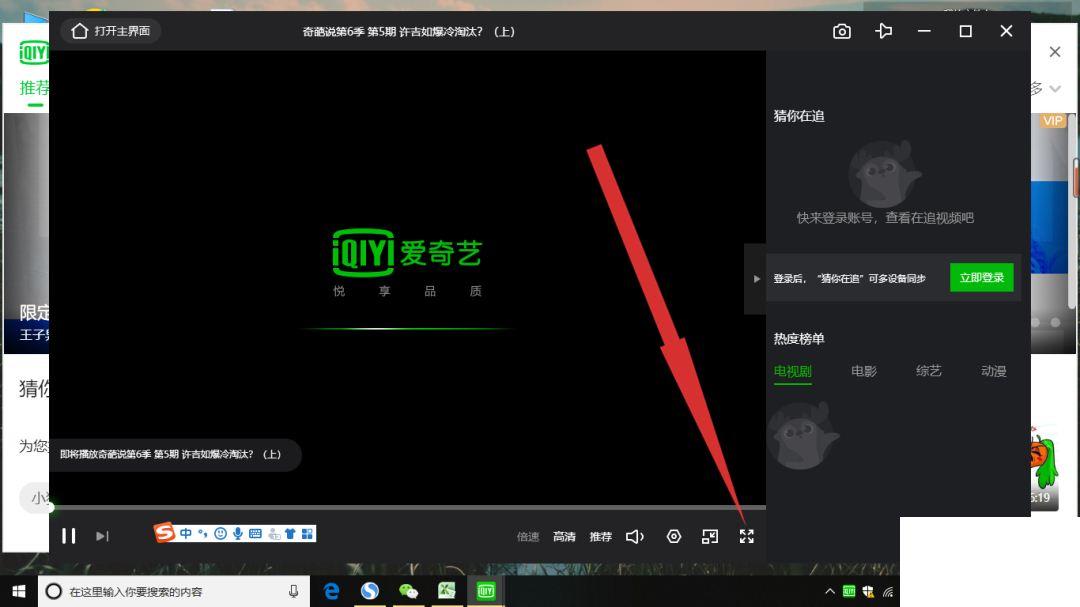Open the Sogou emoji panel
Screen dimensions: 1080x607
pyautogui.click(x=220, y=533)
